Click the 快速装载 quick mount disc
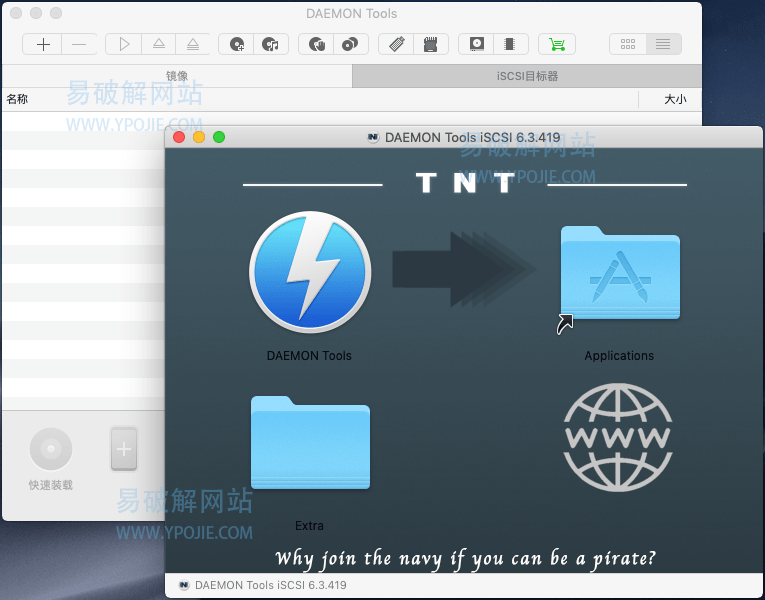 click(x=51, y=450)
